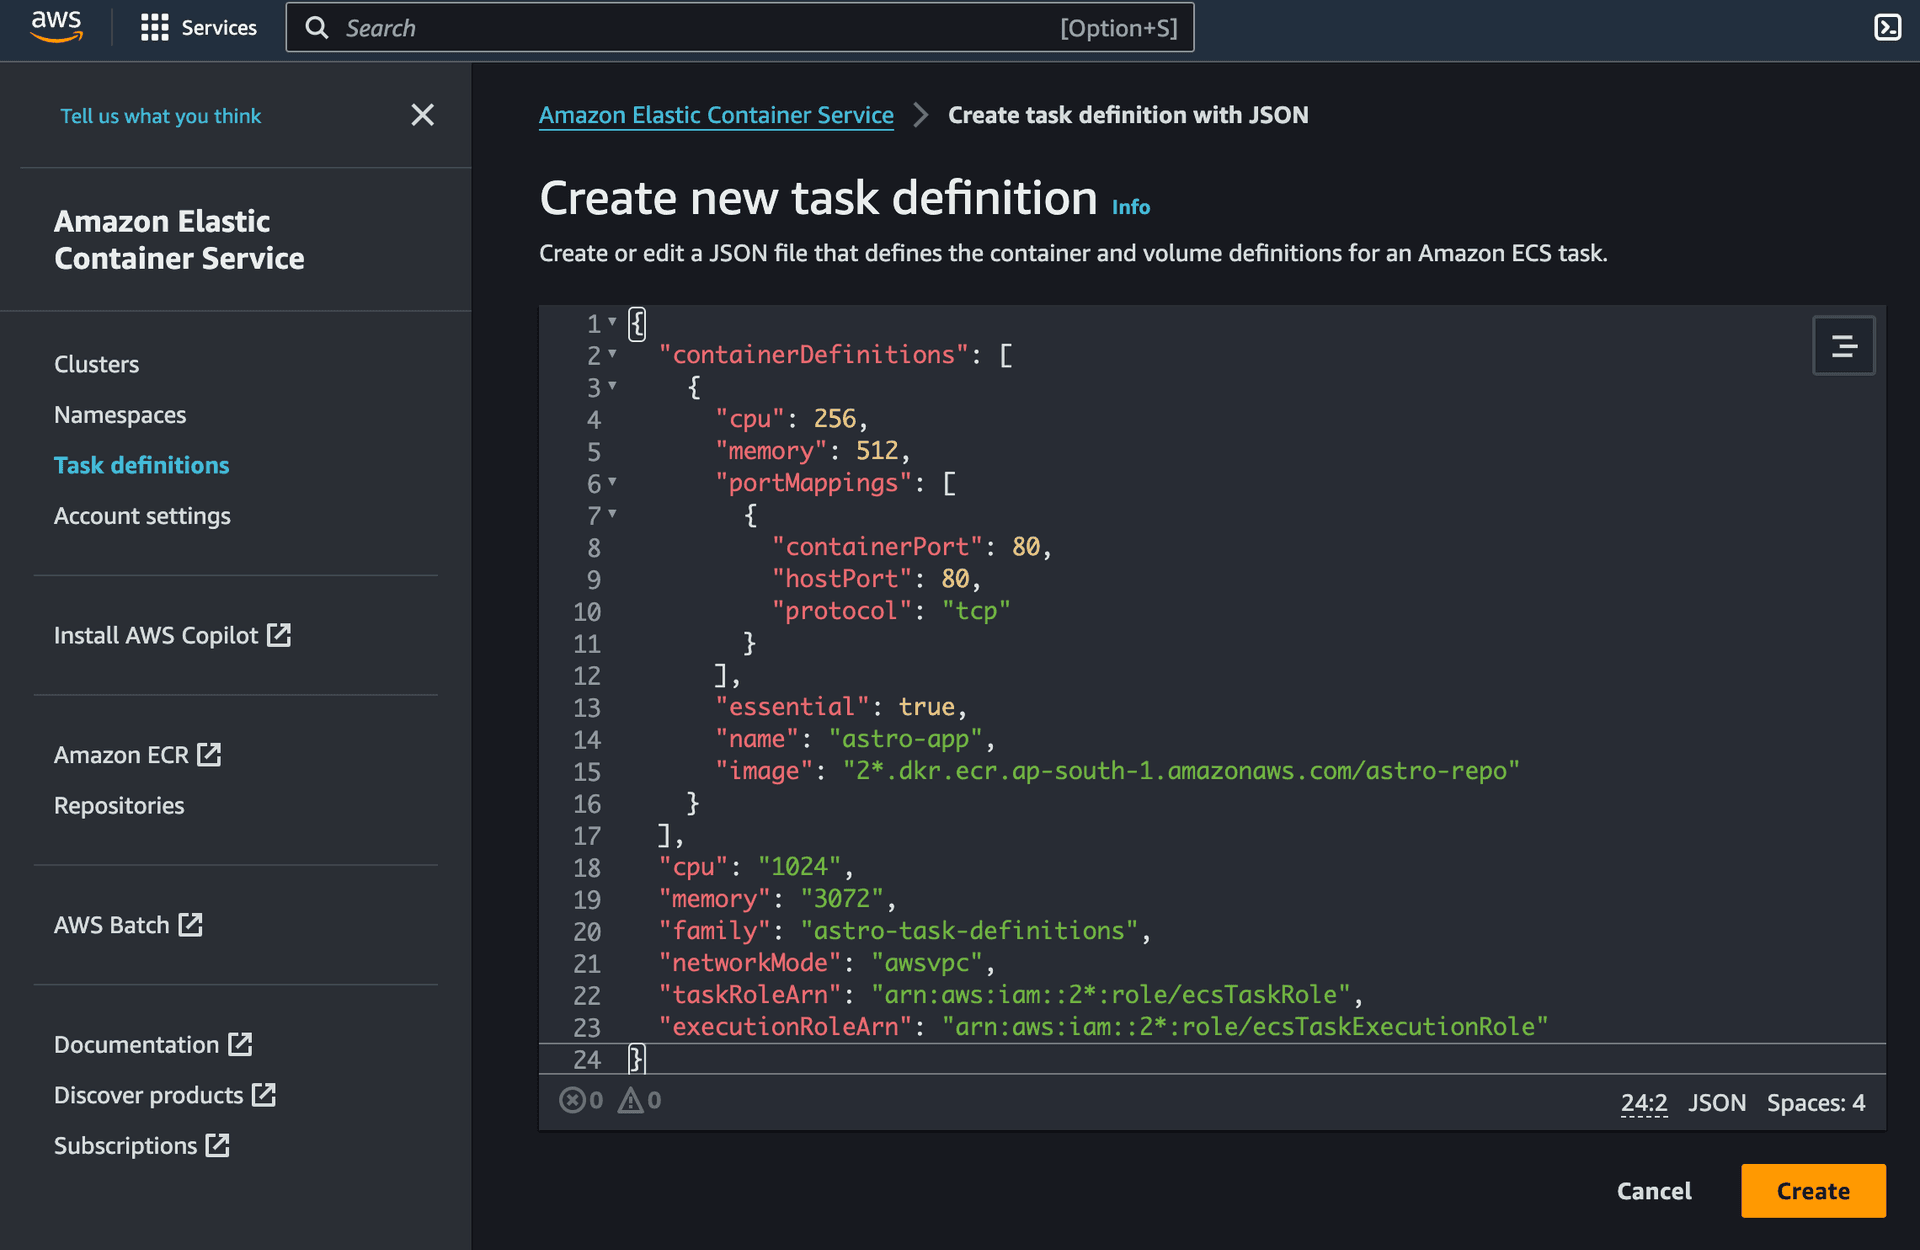Screen dimensions: 1920x1250
Task: Go to Clusters in the sidebar
Action: (x=96, y=364)
